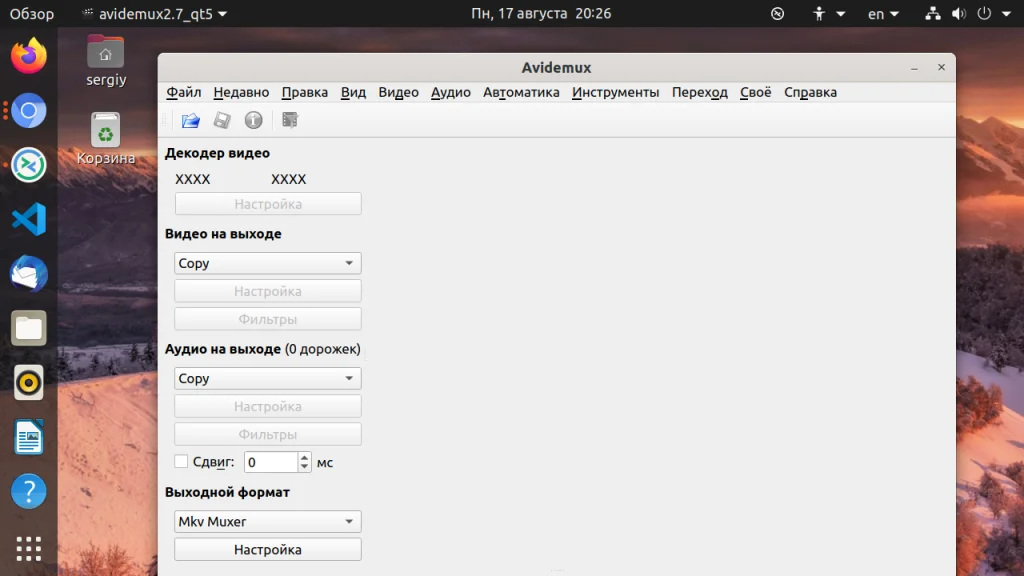
Task: Launch Rhythmbox music player from the dock
Action: click(29, 382)
